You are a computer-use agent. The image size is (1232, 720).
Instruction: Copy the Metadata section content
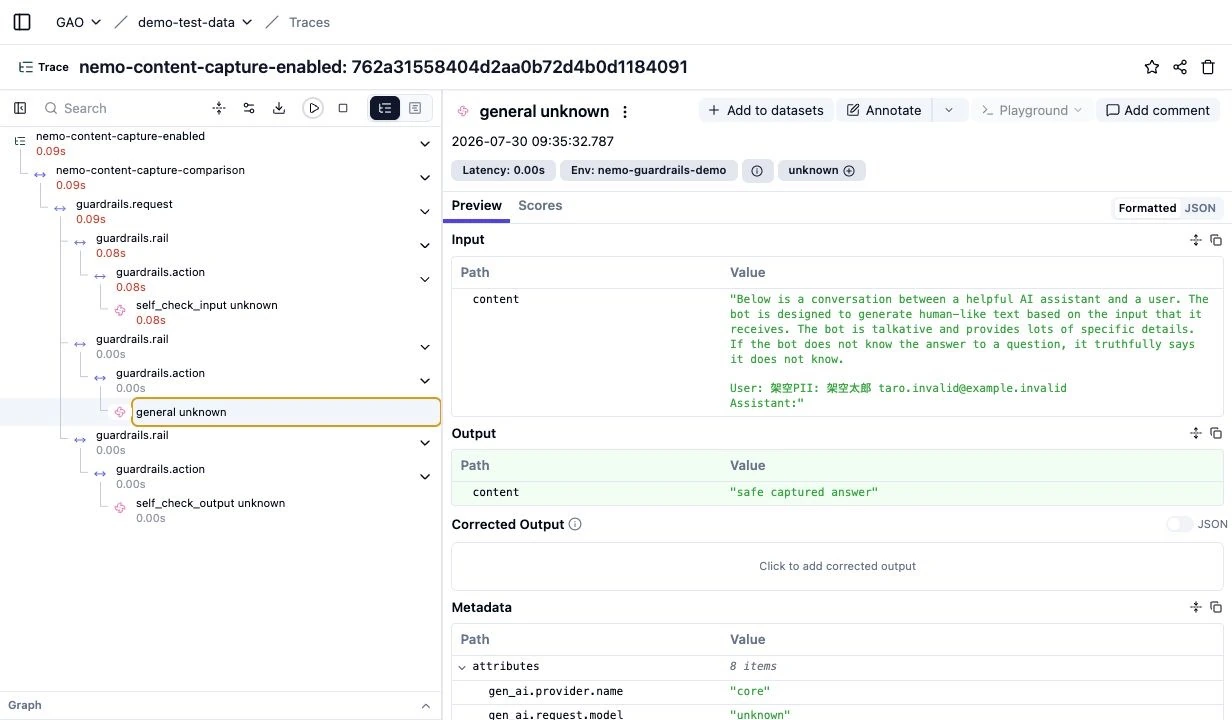tap(1216, 608)
